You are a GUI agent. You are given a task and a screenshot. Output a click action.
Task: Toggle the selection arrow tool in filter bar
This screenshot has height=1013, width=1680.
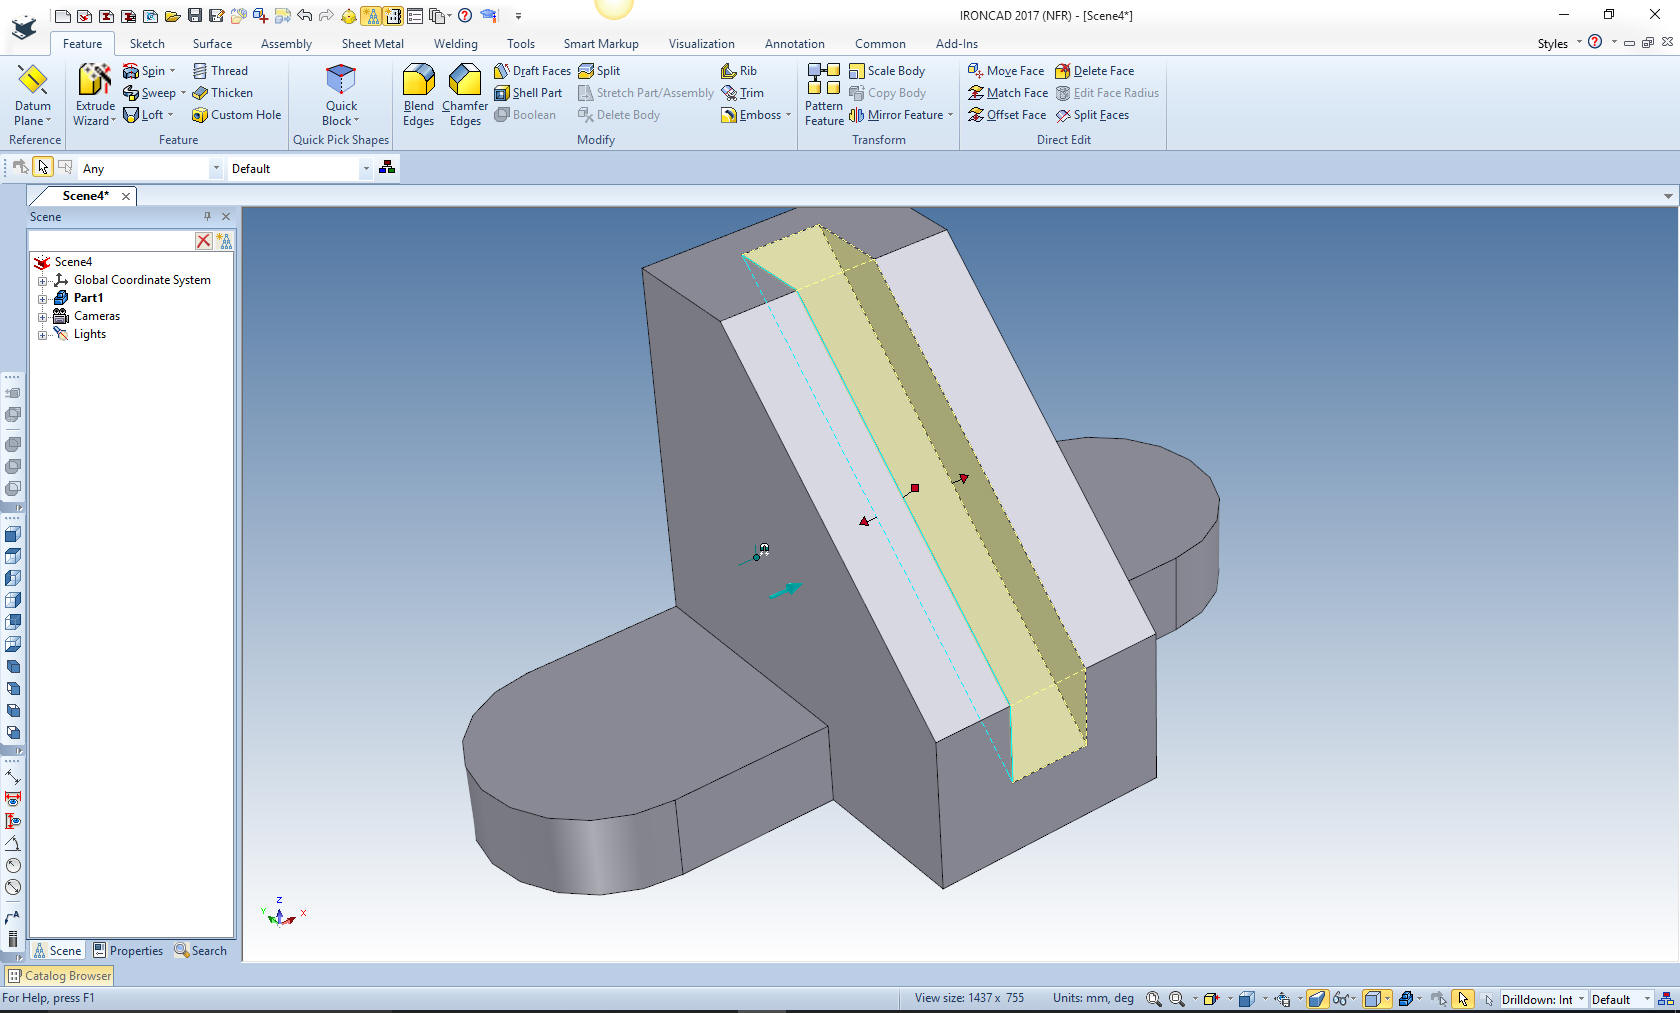(x=43, y=167)
